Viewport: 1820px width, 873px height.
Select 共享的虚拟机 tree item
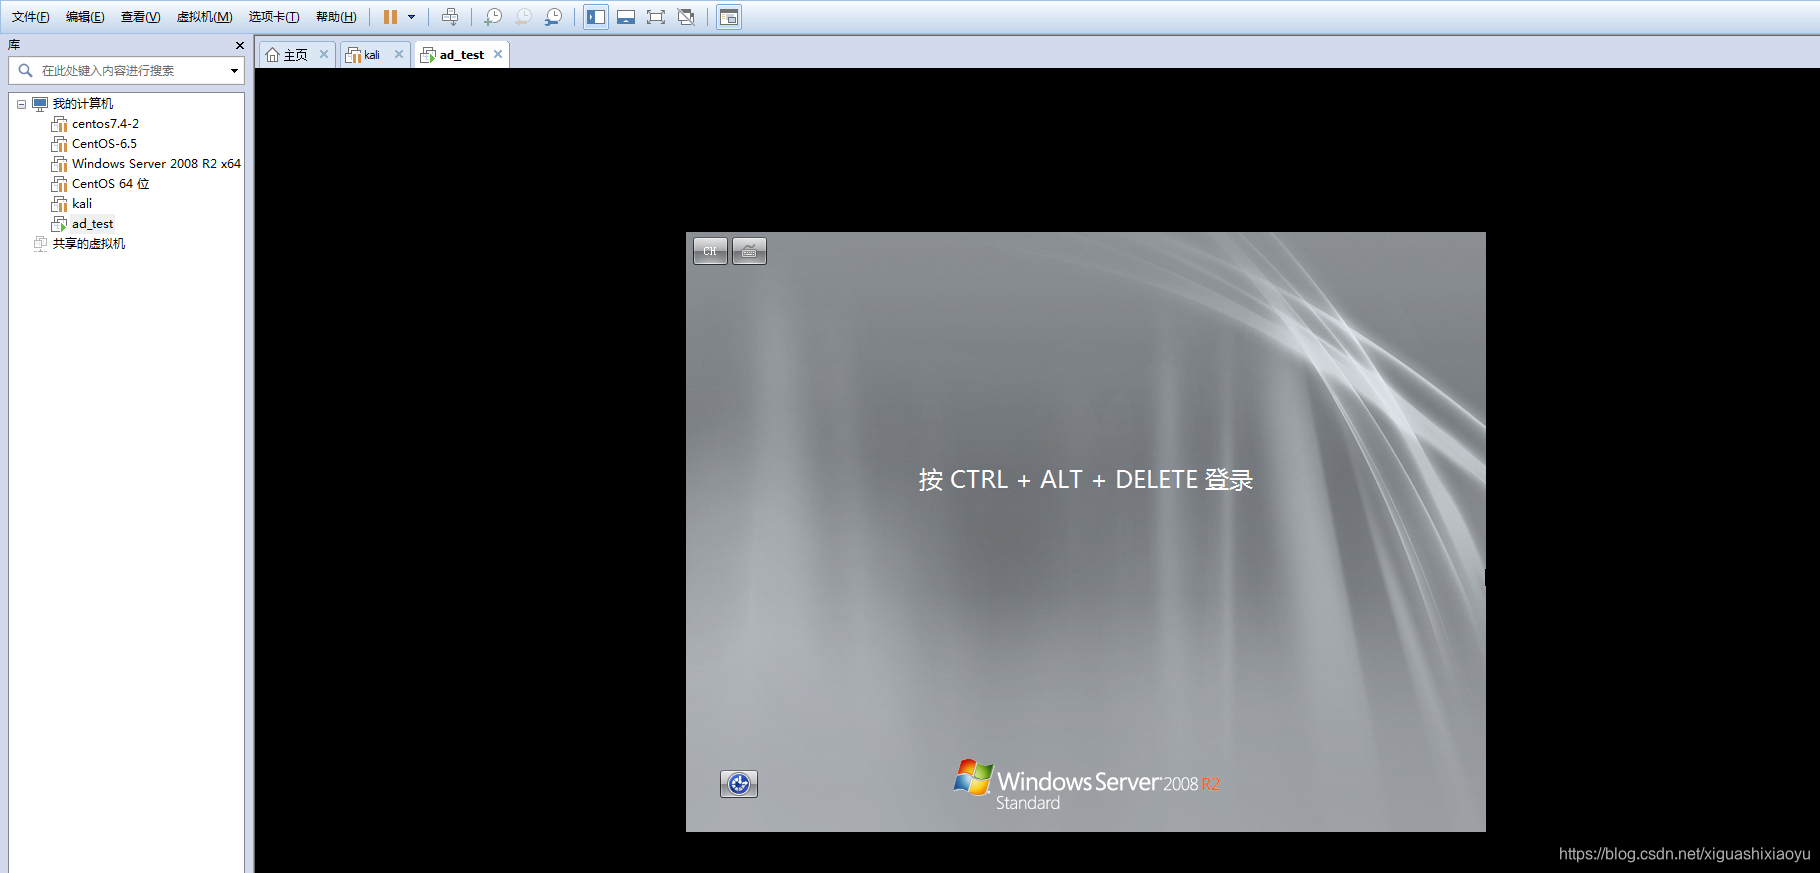[89, 244]
